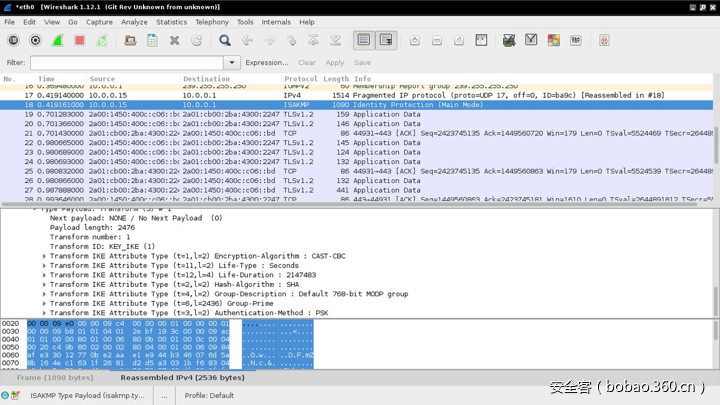720x405 pixels.
Task: Open the display filter history dropdown
Action: click(x=232, y=62)
